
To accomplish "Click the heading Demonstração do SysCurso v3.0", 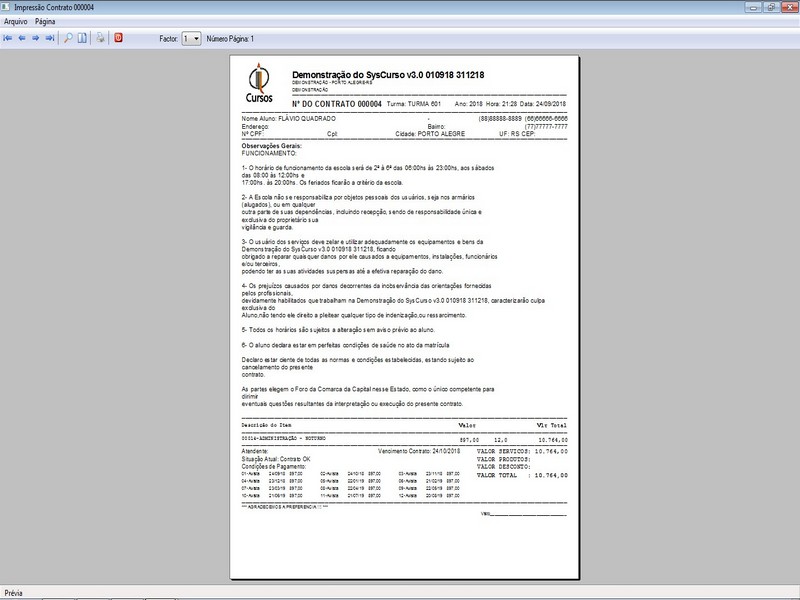I will [x=388, y=75].
